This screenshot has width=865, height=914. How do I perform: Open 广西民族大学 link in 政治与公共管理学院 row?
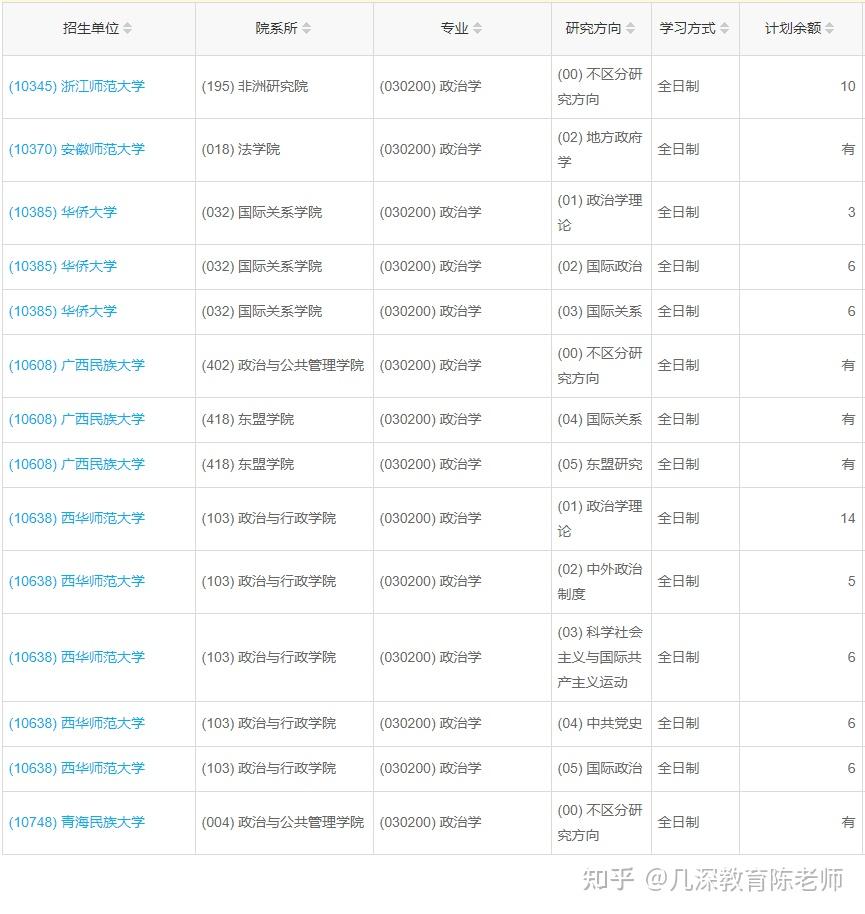tap(76, 365)
